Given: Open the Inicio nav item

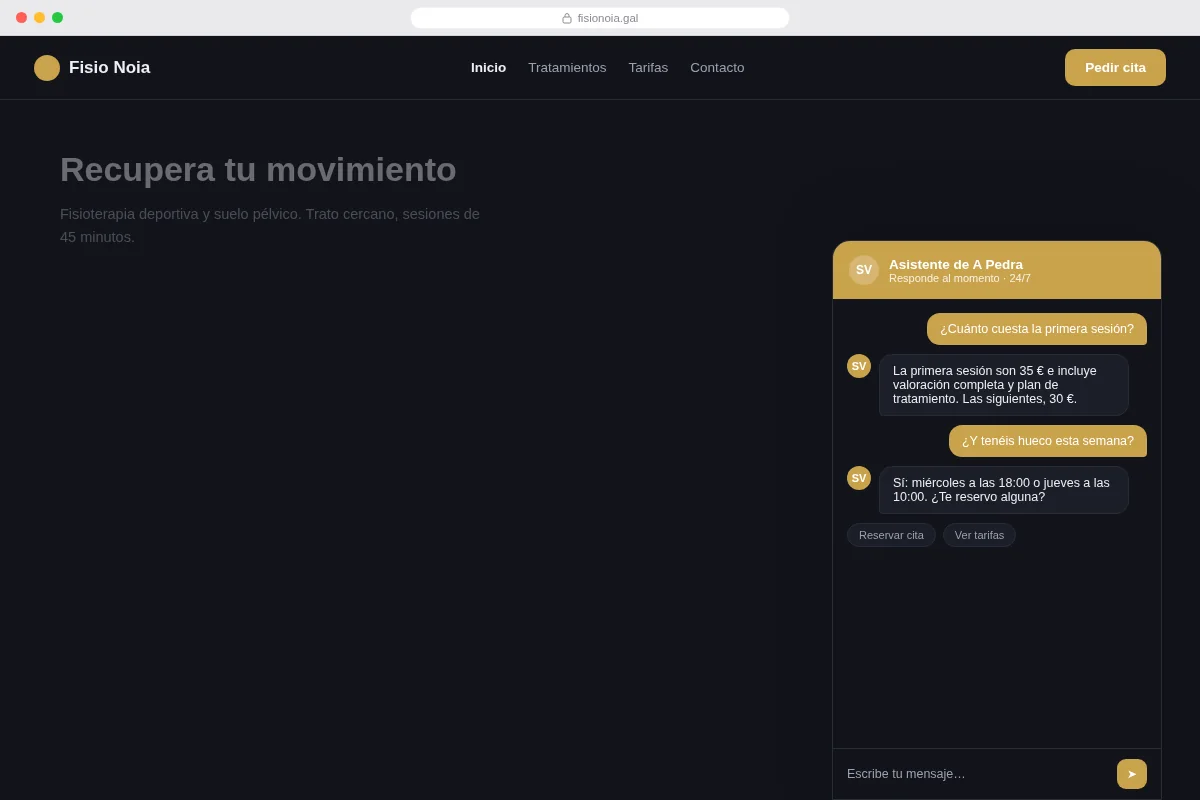Looking at the screenshot, I should (x=488, y=68).
